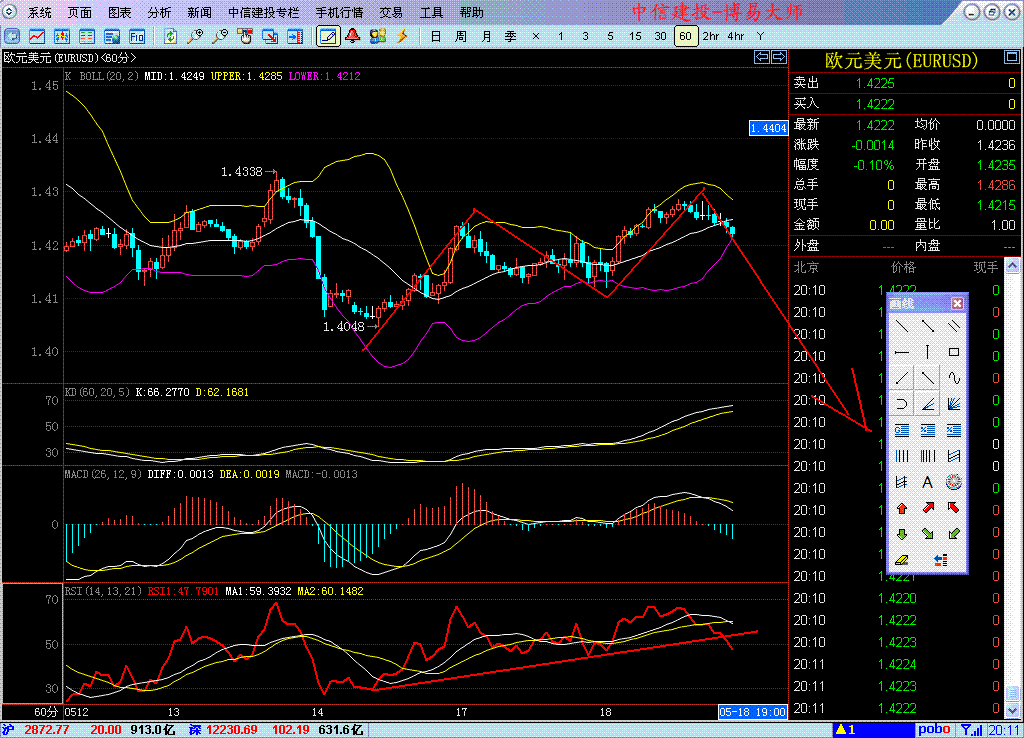Select the red up-right arrow marker
Screen dimensions: 1024x738
click(927, 507)
